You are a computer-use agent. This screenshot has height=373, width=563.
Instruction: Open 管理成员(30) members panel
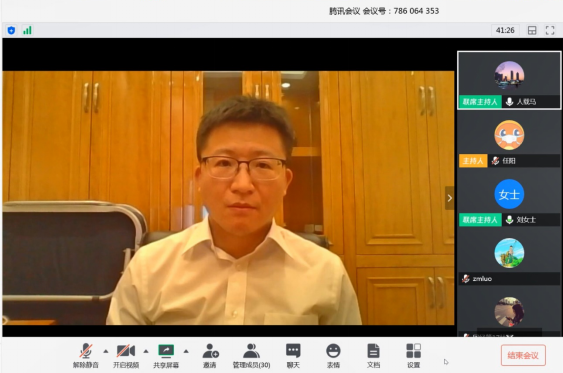point(251,355)
